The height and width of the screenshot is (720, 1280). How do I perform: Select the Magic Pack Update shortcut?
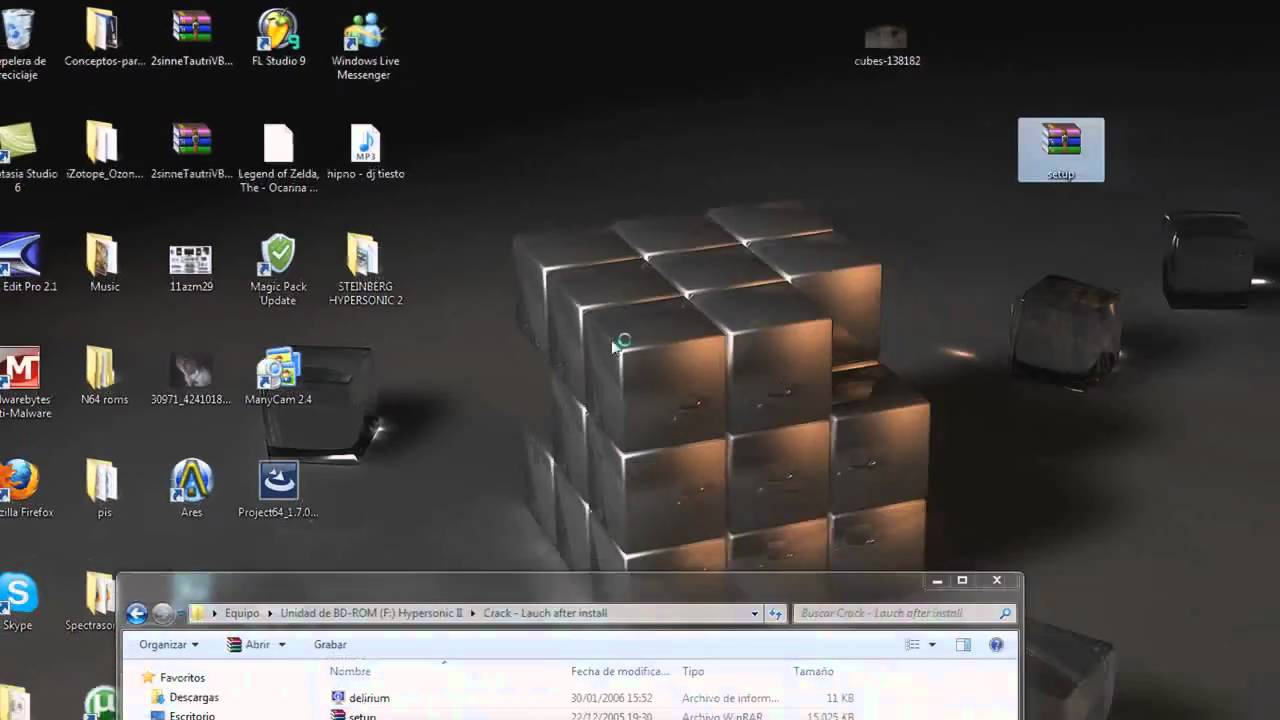pyautogui.click(x=278, y=270)
